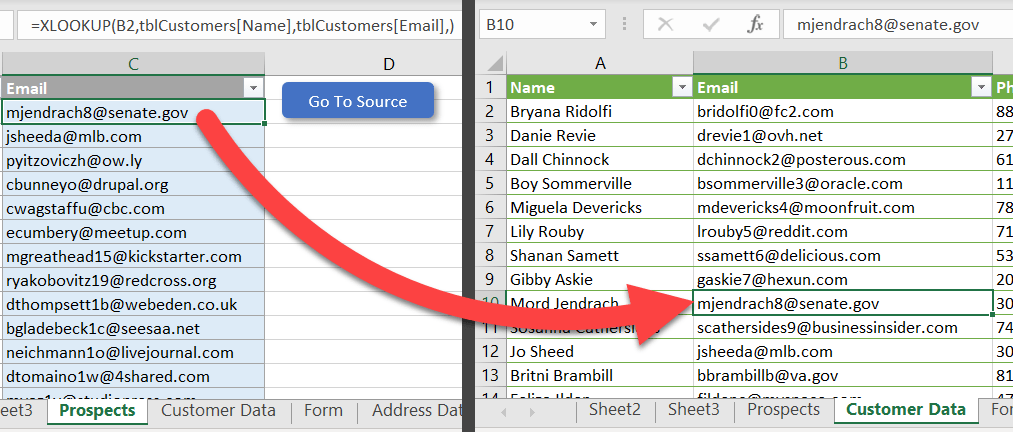Switch to the Prospects tab in left window
This screenshot has height=432, width=1013.
pos(97,410)
